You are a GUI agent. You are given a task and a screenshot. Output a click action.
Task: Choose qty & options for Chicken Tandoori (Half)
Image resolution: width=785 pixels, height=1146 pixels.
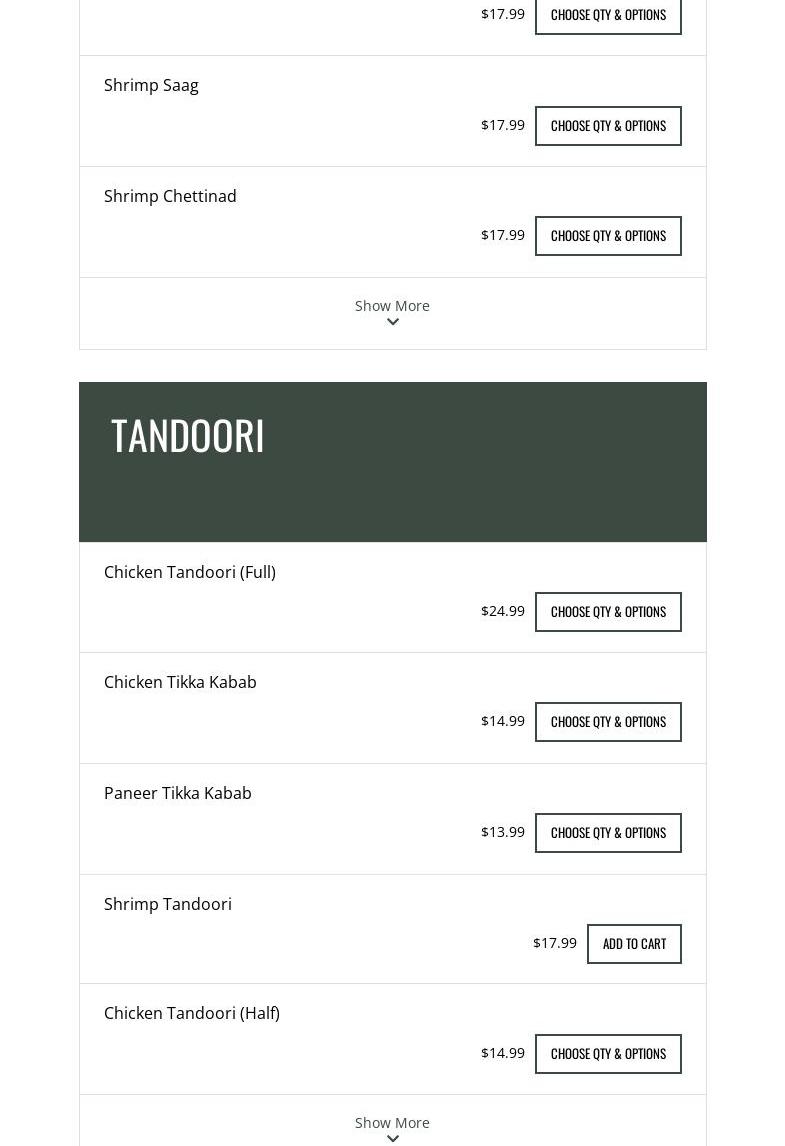pyautogui.click(x=608, y=1054)
